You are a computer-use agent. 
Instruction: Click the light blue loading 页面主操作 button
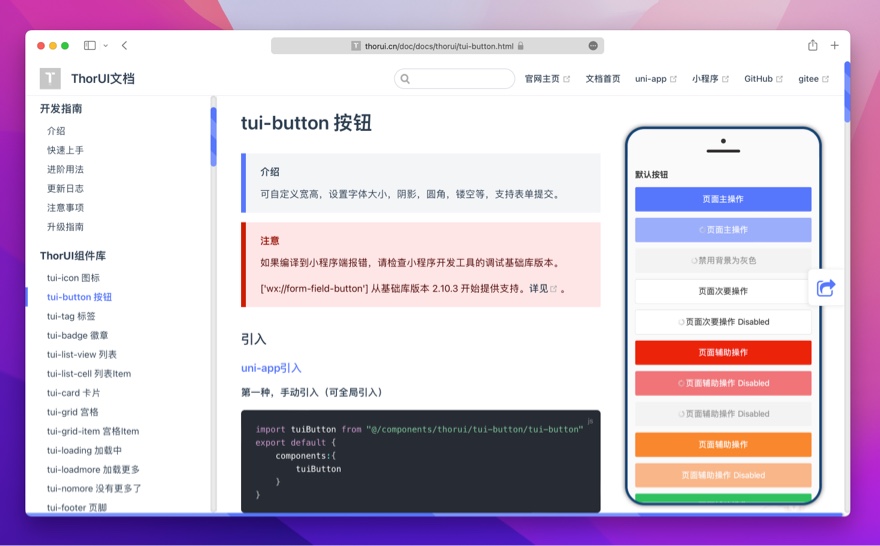pos(723,230)
